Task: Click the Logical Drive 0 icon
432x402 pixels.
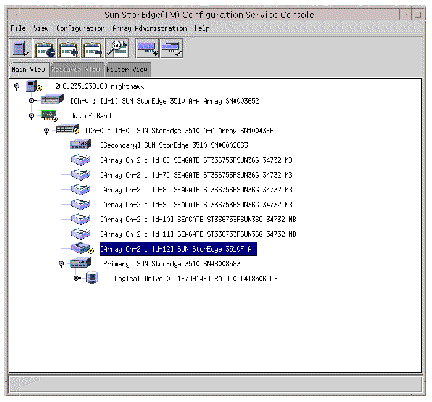Action: tap(92, 278)
